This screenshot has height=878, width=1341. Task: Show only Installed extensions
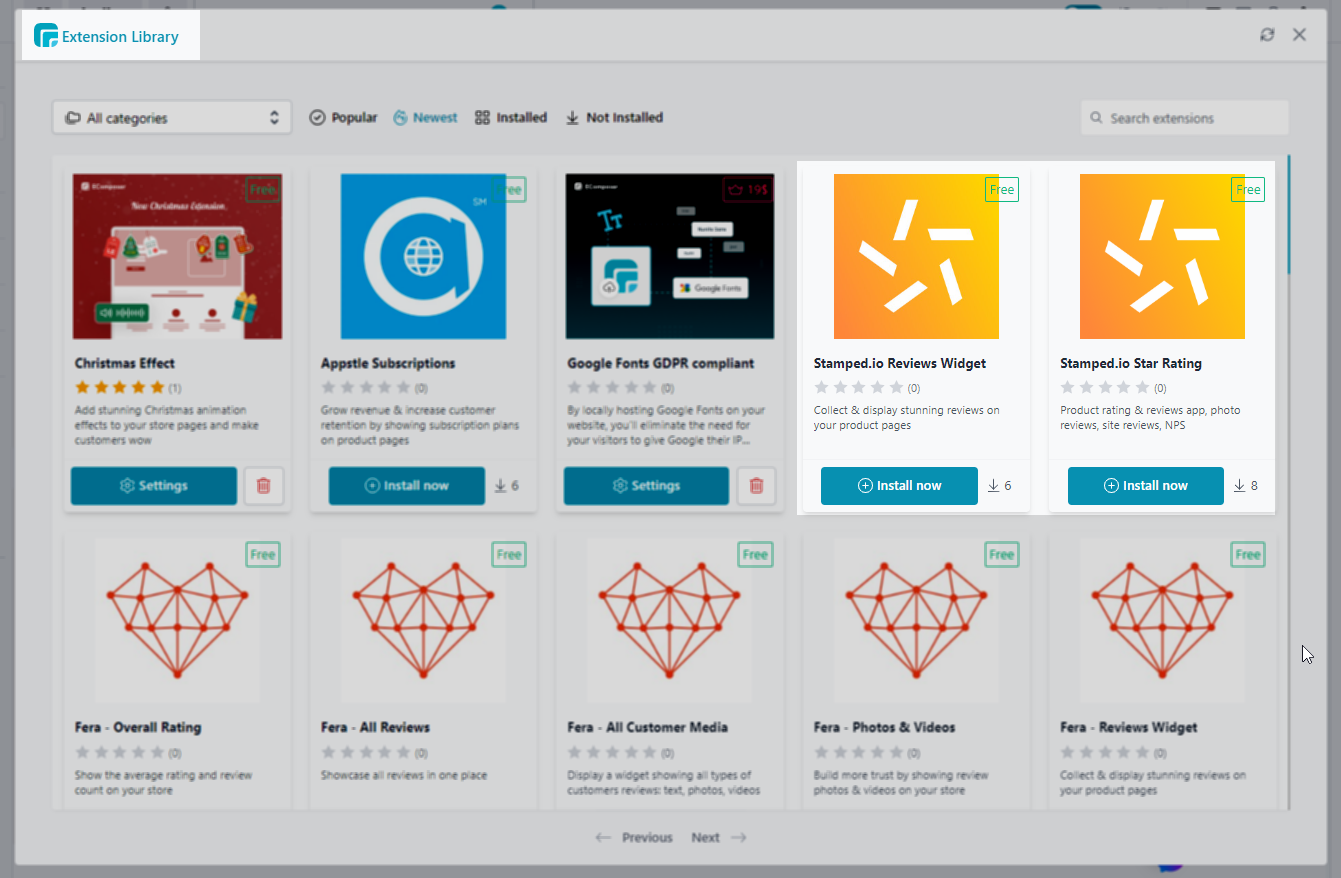click(x=510, y=117)
